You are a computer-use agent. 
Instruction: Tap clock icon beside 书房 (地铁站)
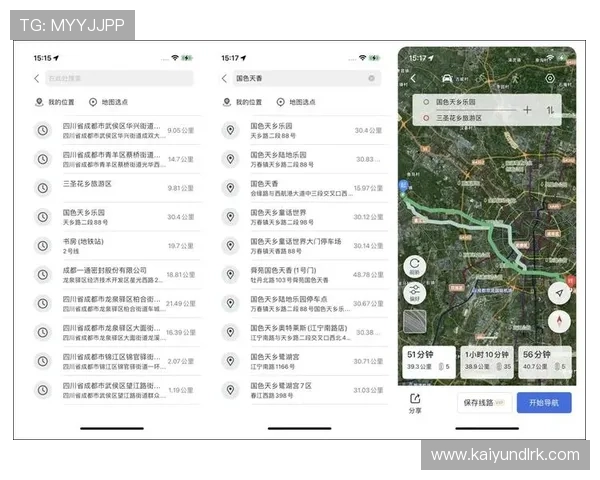point(43,246)
